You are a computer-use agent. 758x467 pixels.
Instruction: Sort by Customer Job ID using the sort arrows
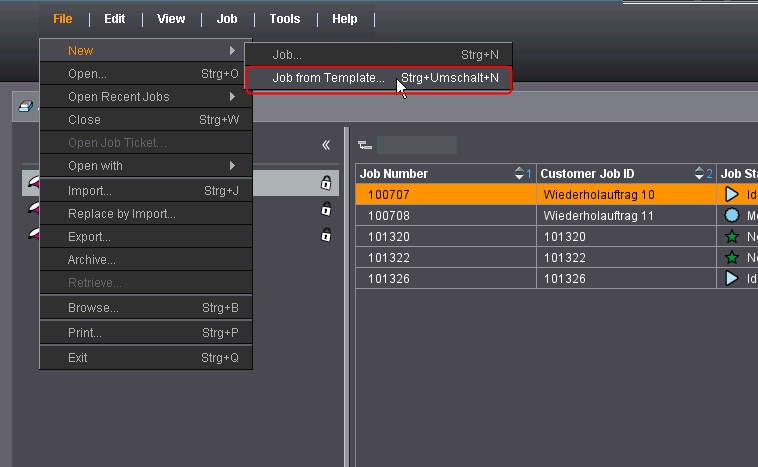click(x=699, y=173)
